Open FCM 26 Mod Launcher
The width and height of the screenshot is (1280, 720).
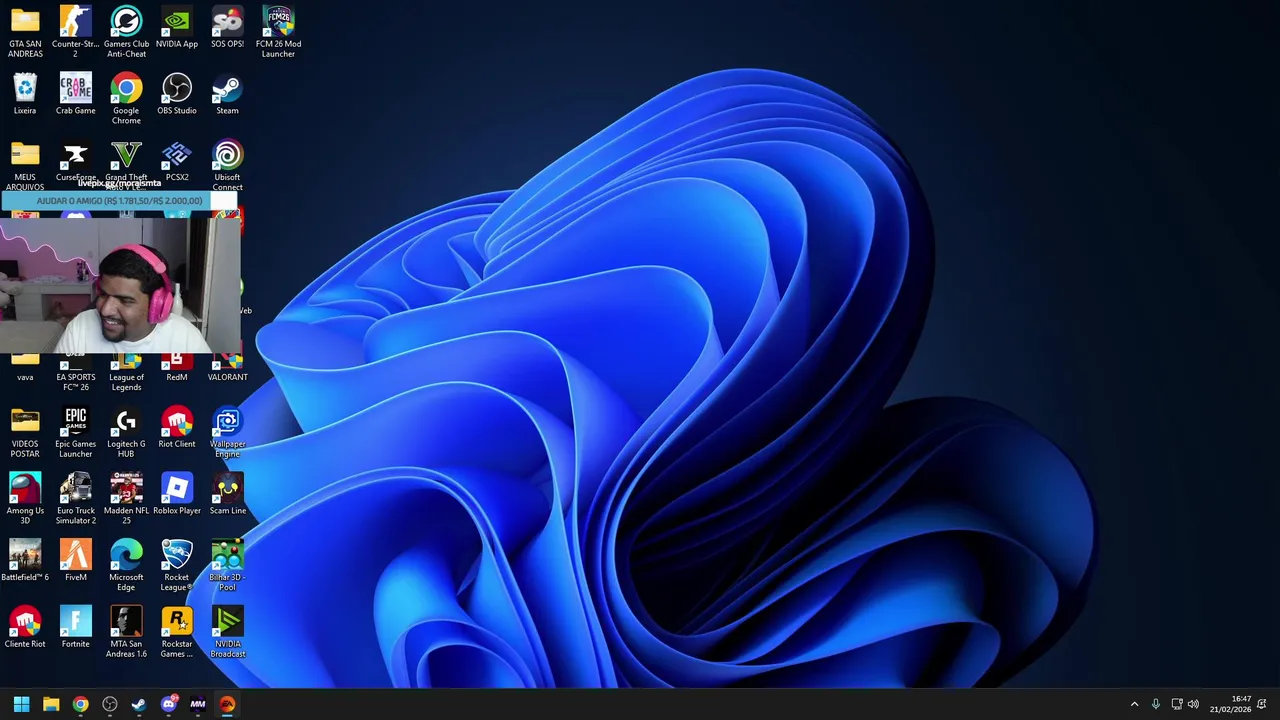[x=278, y=32]
